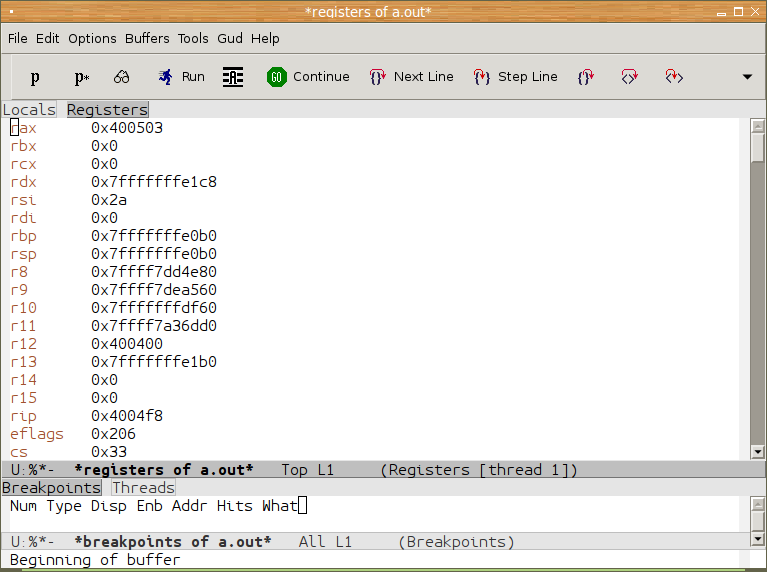Click scroll-up arrow of registers scrollbar
The image size is (767, 572).
click(x=757, y=126)
